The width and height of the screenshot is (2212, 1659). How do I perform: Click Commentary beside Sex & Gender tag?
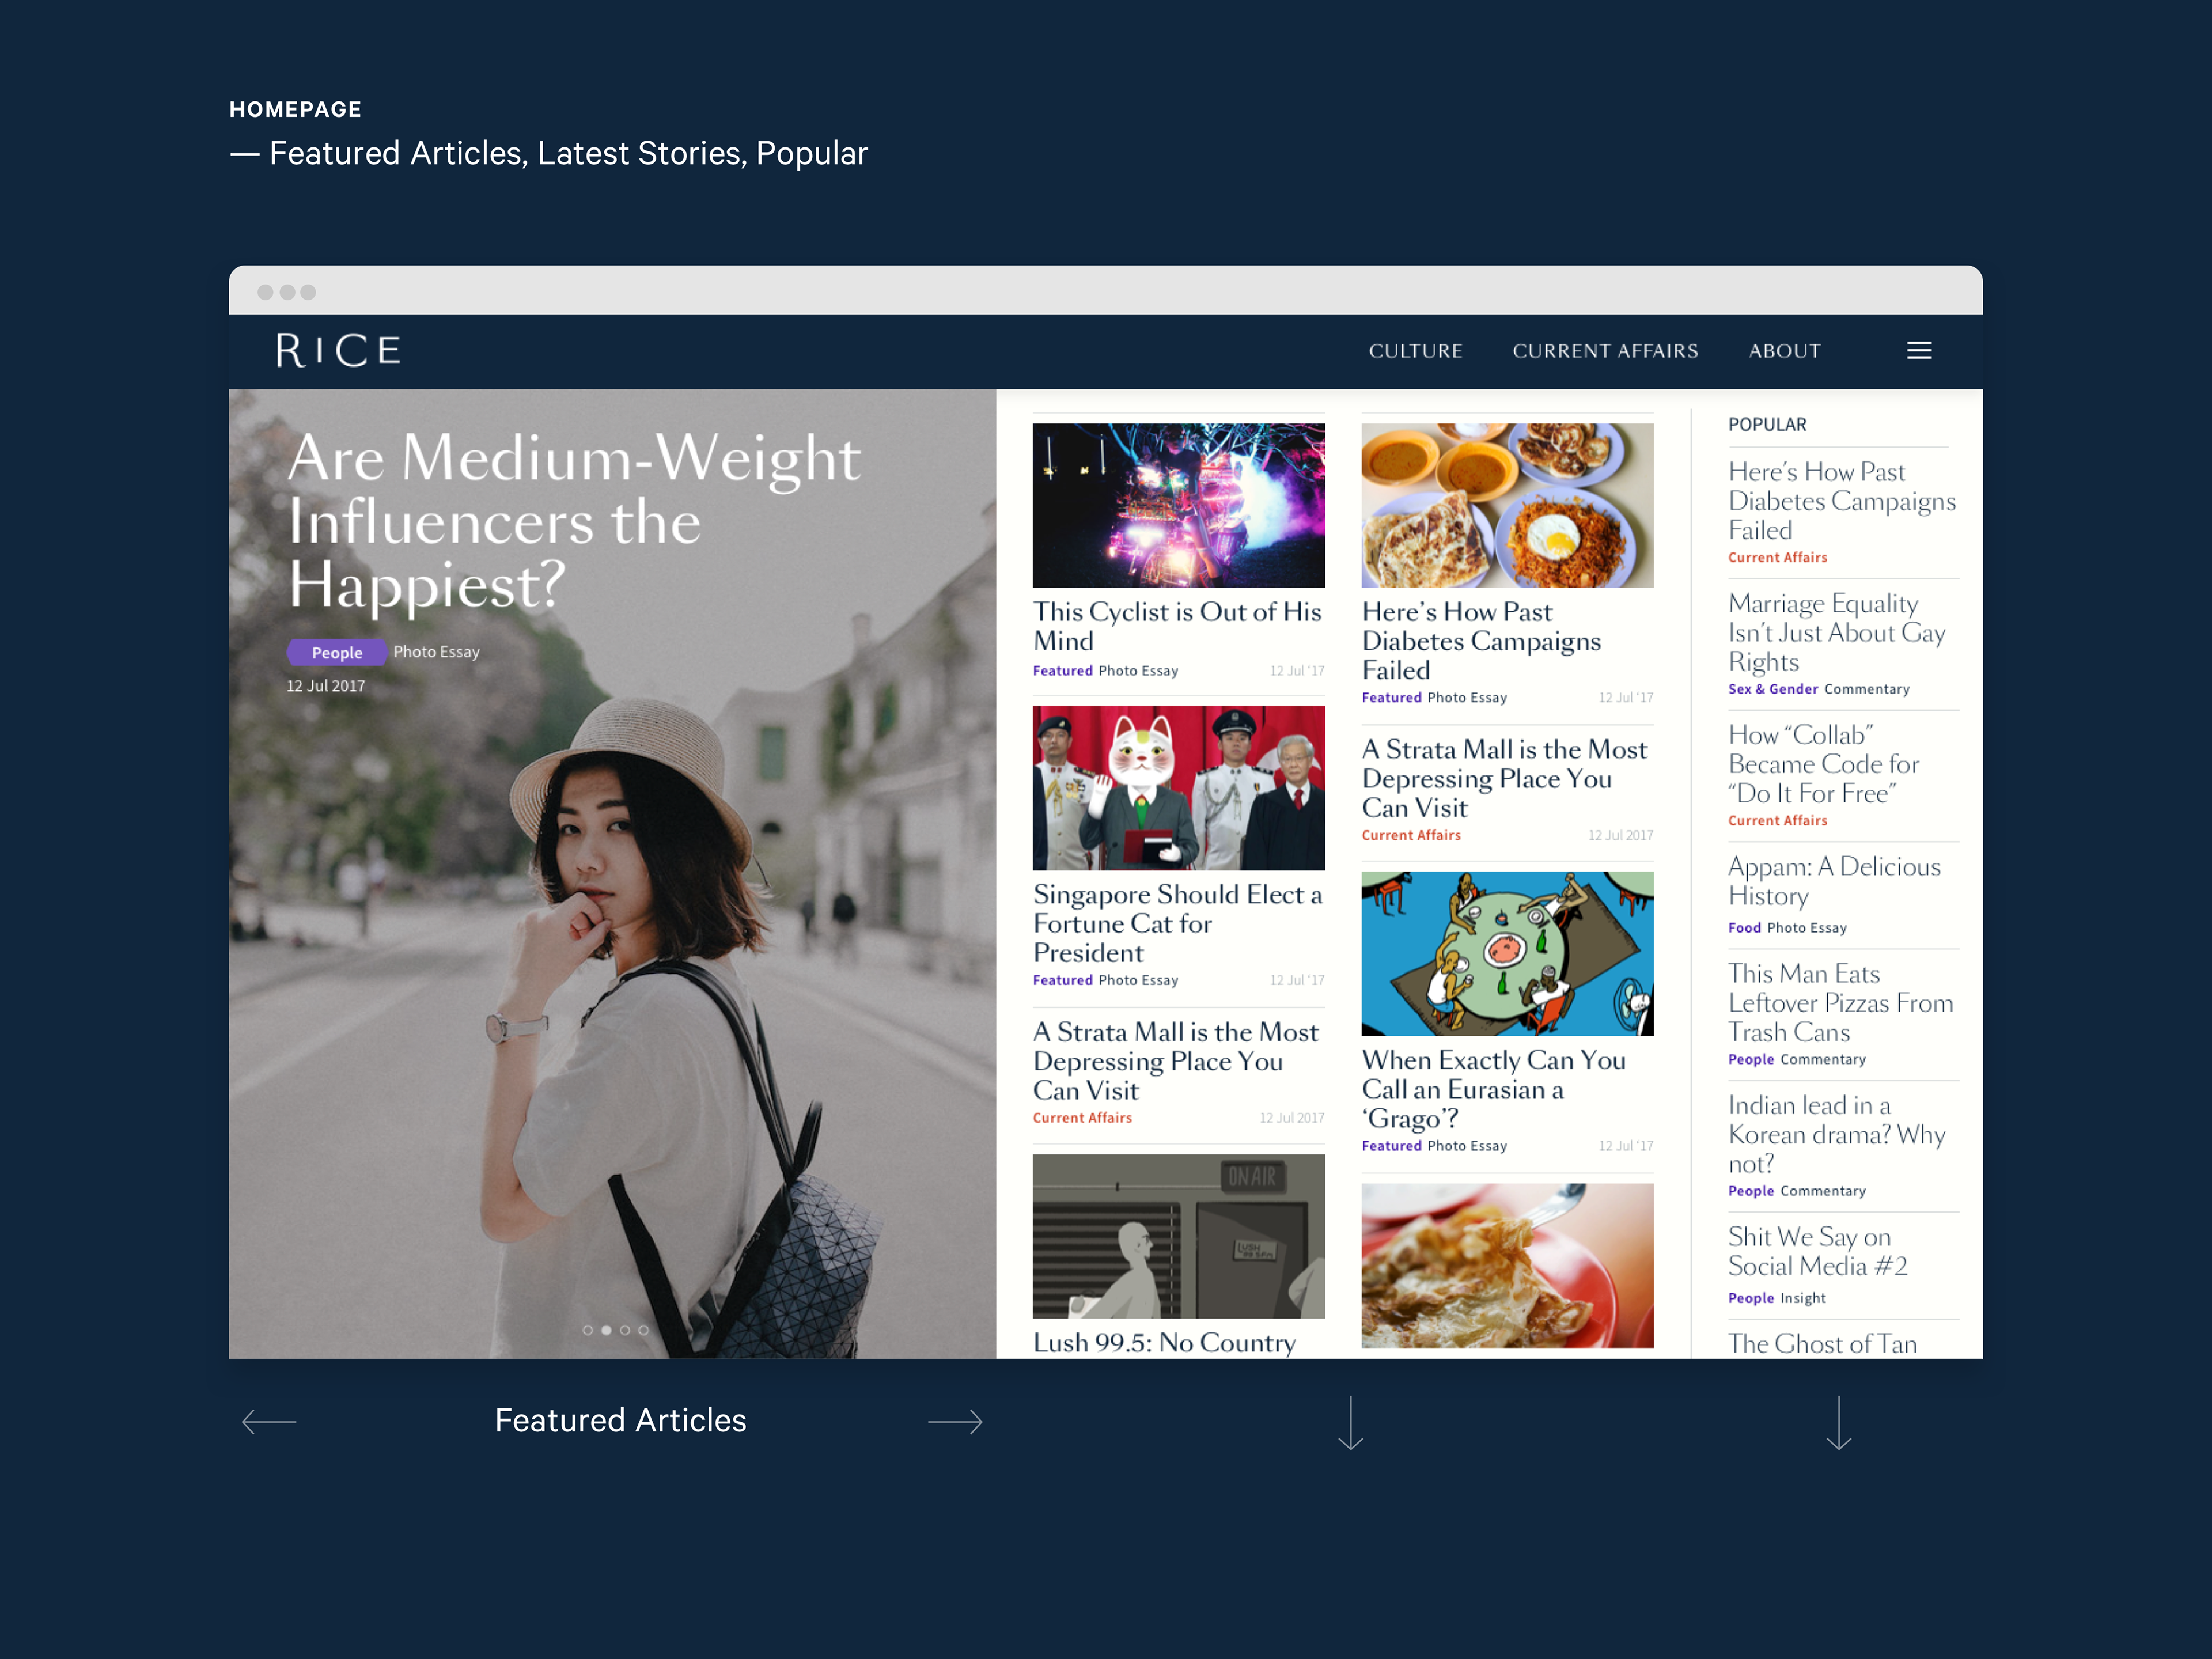tap(1866, 689)
